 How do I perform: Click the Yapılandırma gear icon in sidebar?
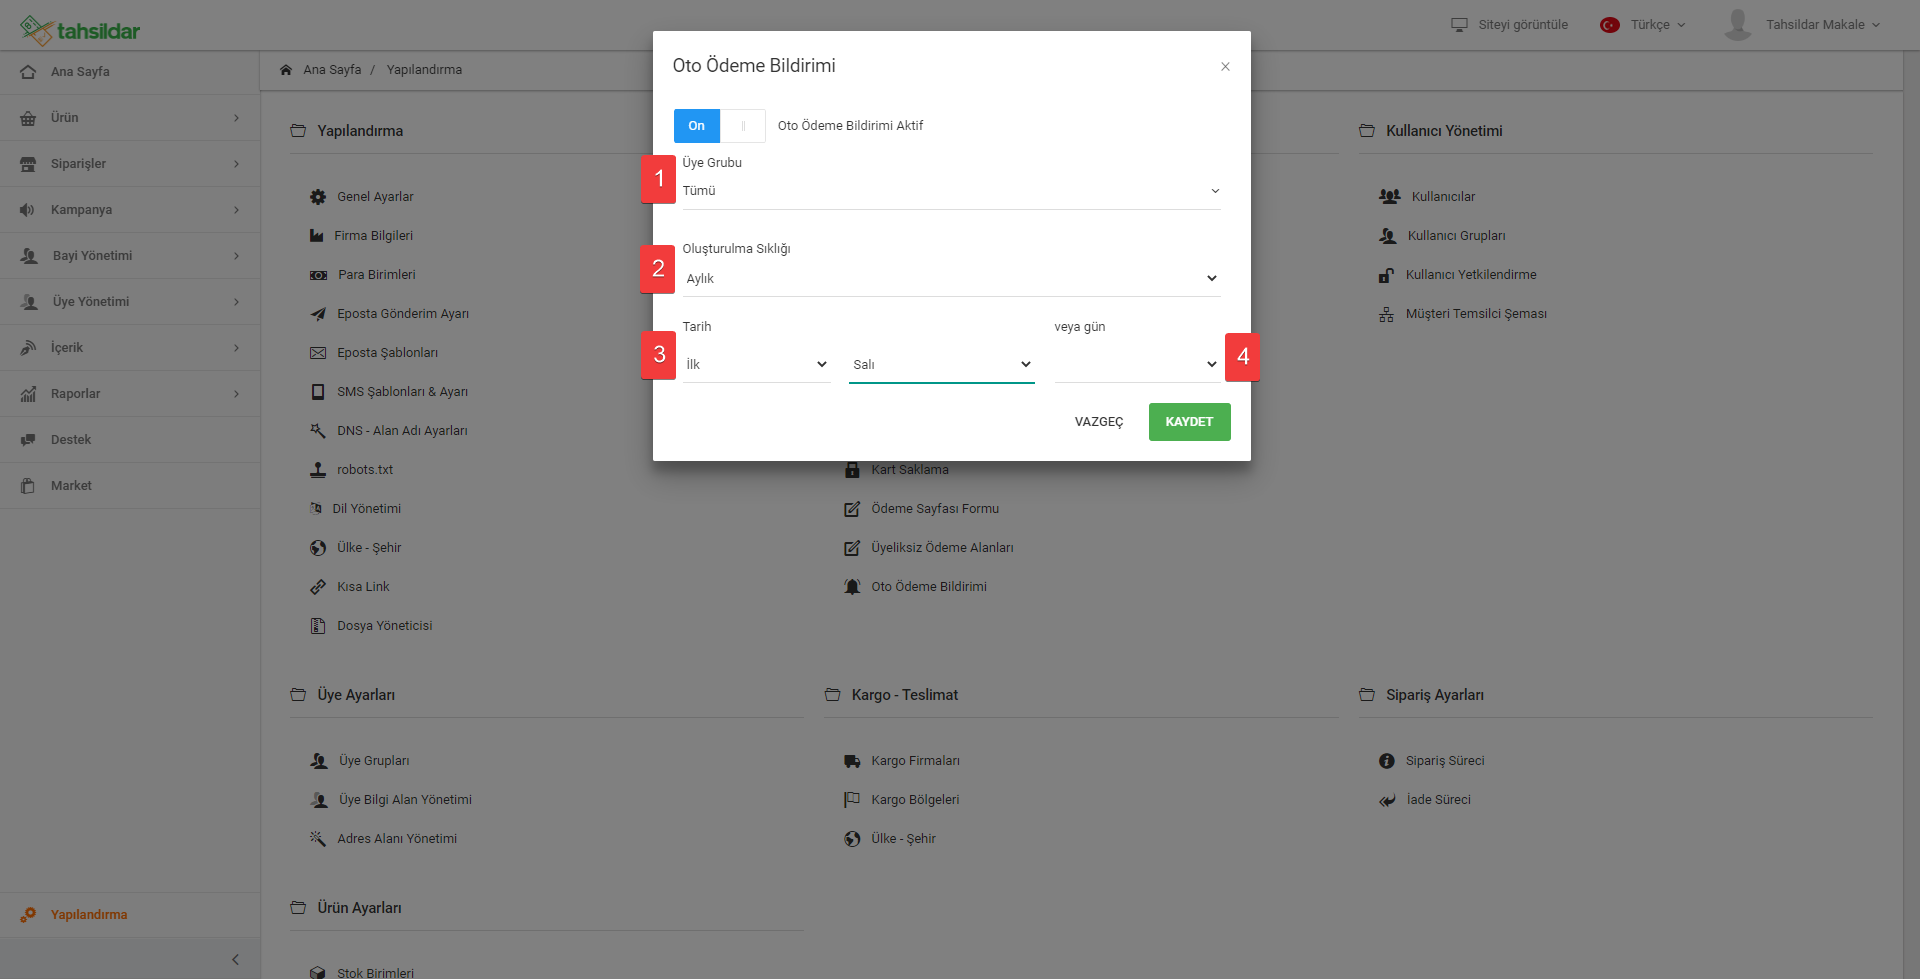(28, 915)
